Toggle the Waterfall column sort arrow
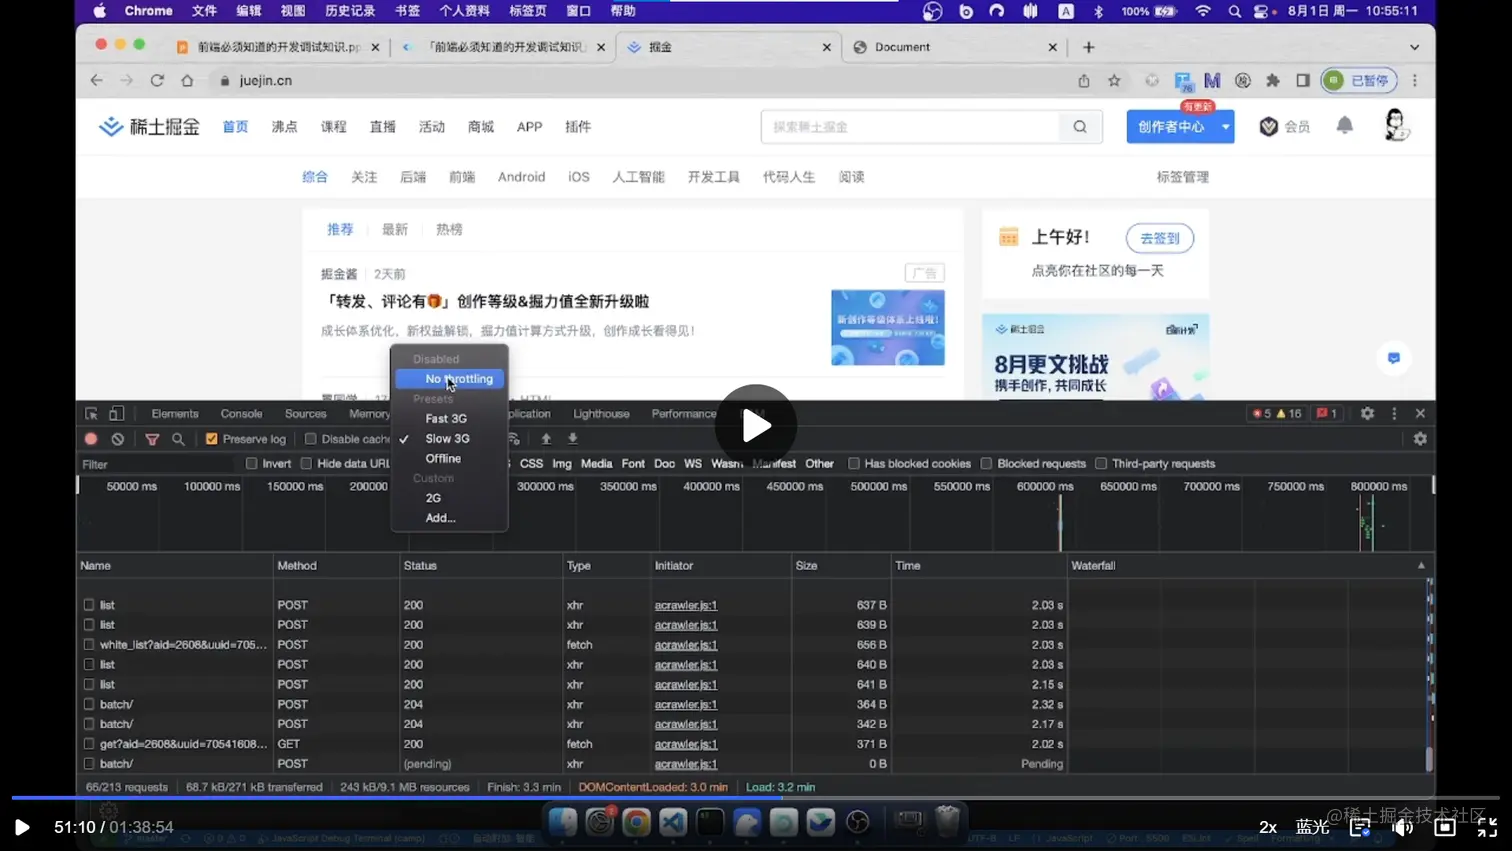This screenshot has height=851, width=1512. pyautogui.click(x=1421, y=566)
